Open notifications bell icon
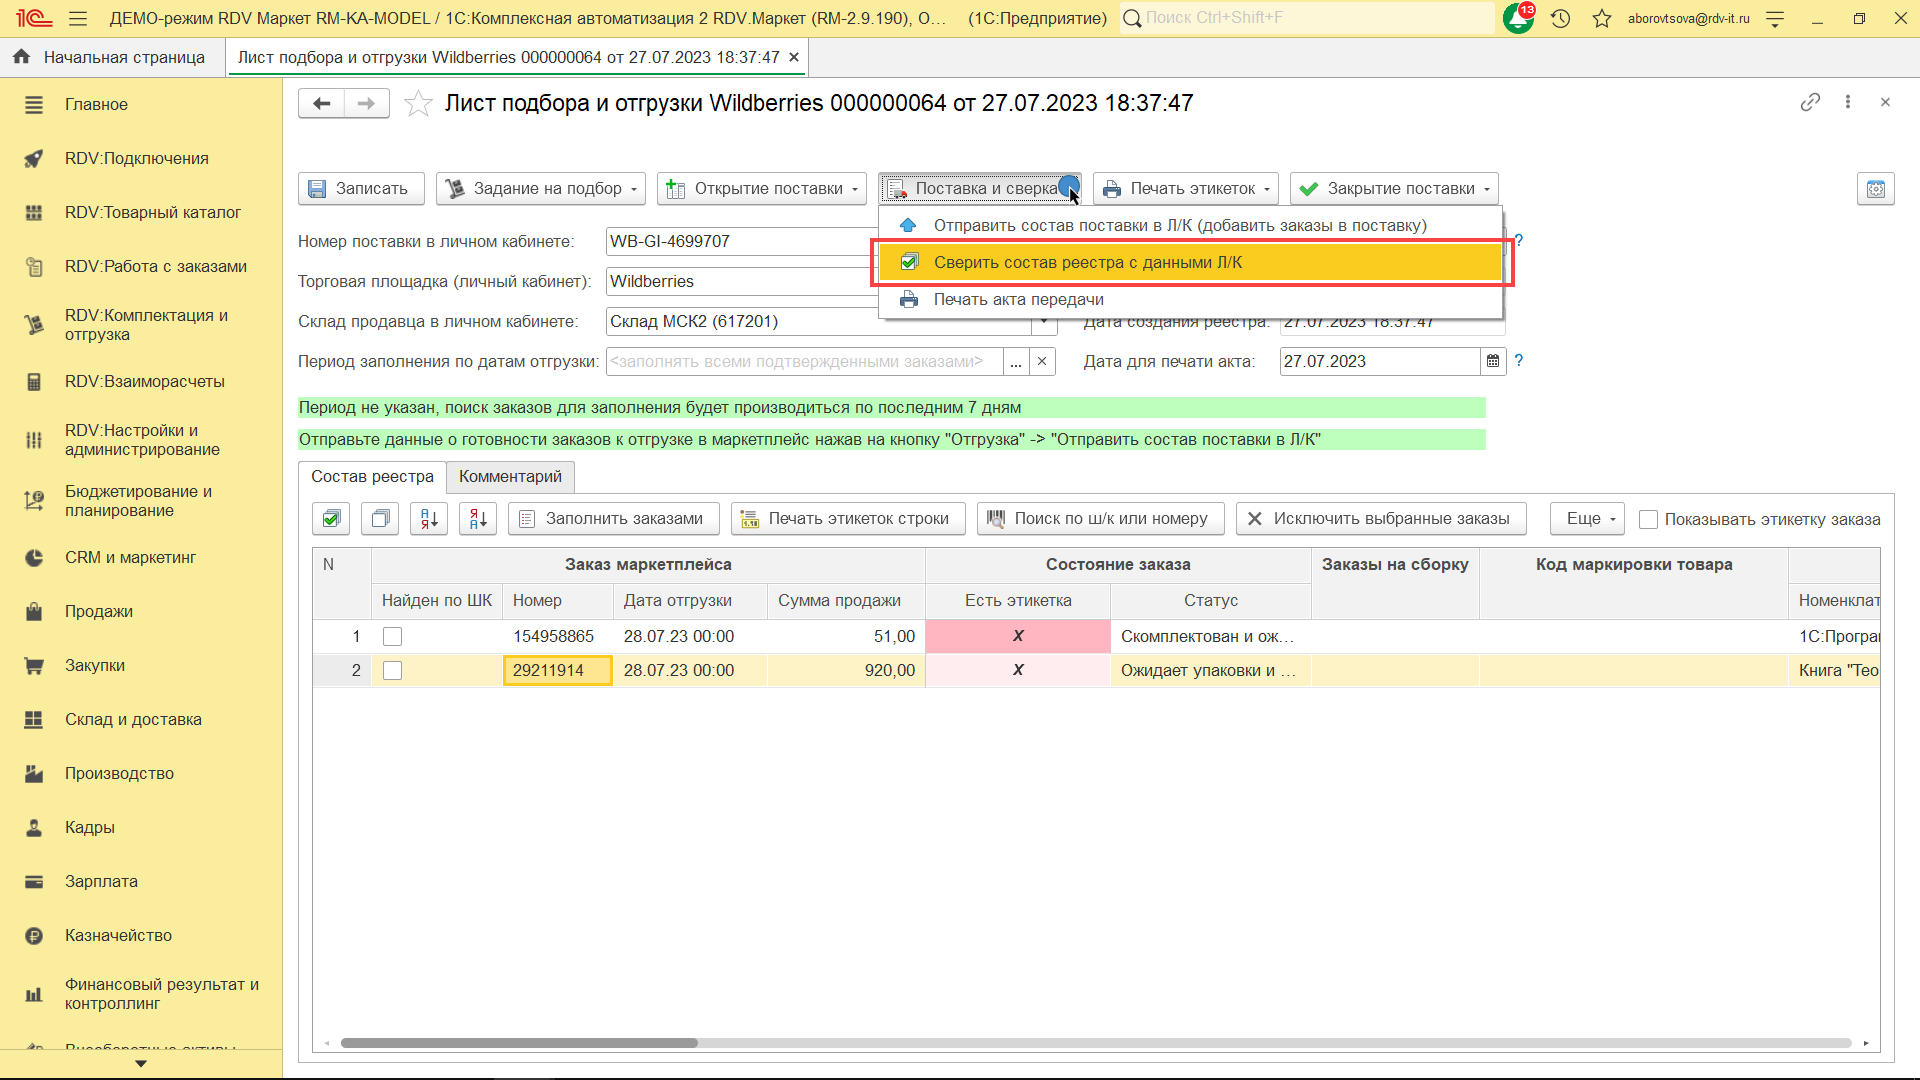Image resolution: width=1920 pixels, height=1080 pixels. click(x=1517, y=18)
